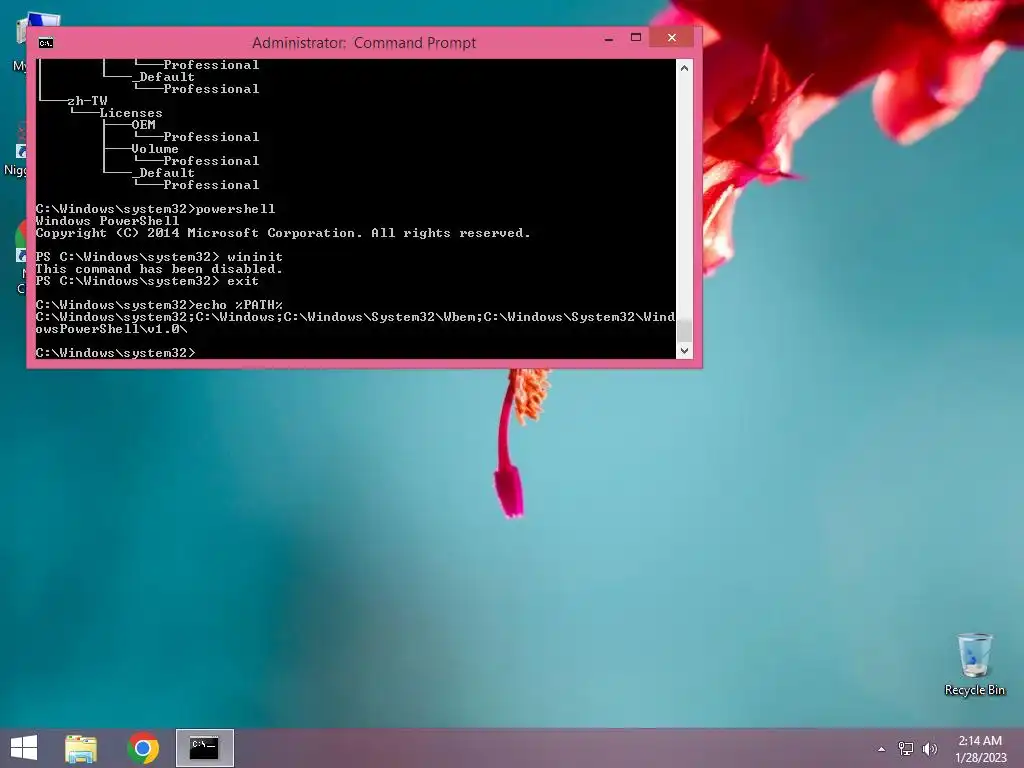Click the 'PS C:\Windows\system32> exit' line

pos(147,281)
